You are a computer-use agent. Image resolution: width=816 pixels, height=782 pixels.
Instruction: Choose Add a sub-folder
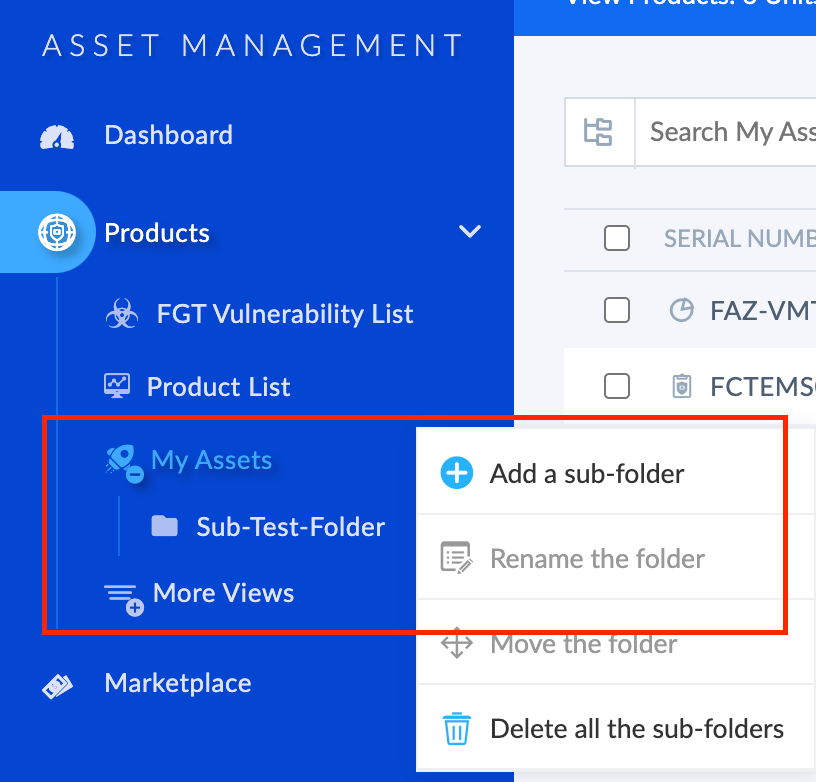pyautogui.click(x=586, y=473)
